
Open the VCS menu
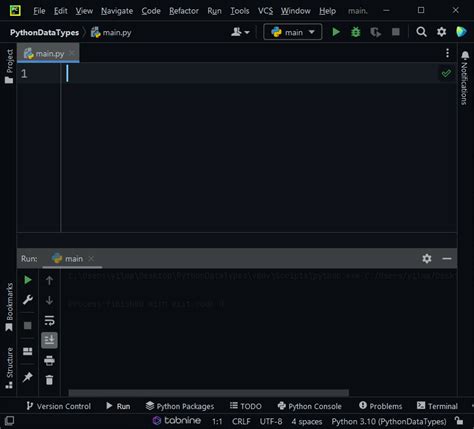click(x=265, y=11)
